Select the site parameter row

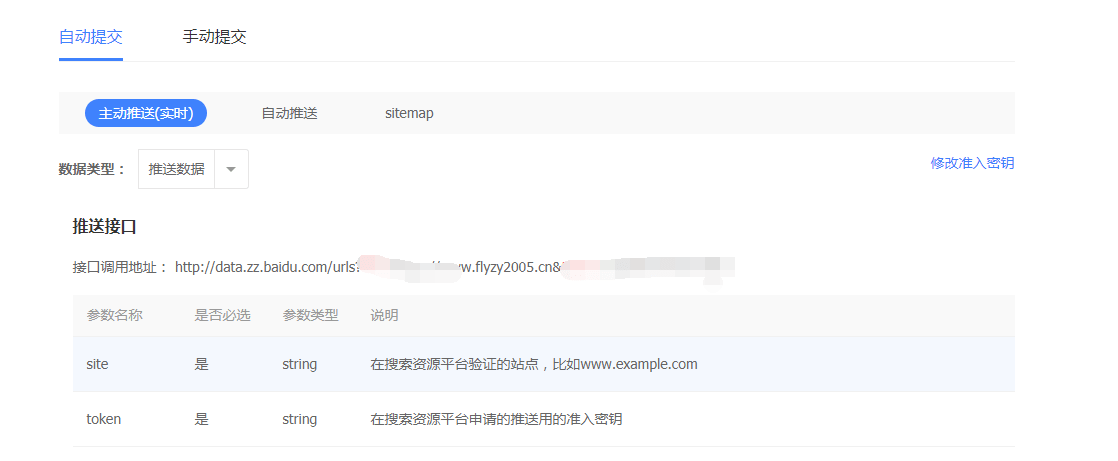pos(543,364)
